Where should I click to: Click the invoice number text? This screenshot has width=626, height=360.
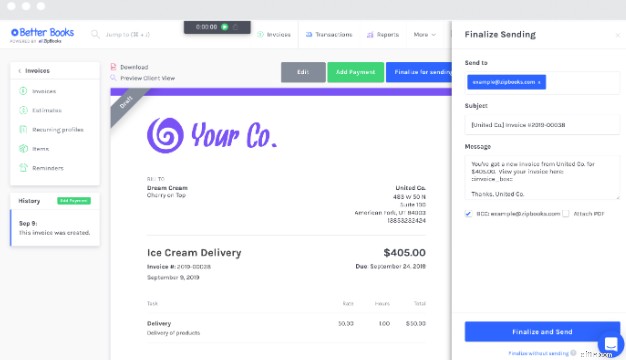tap(179, 267)
